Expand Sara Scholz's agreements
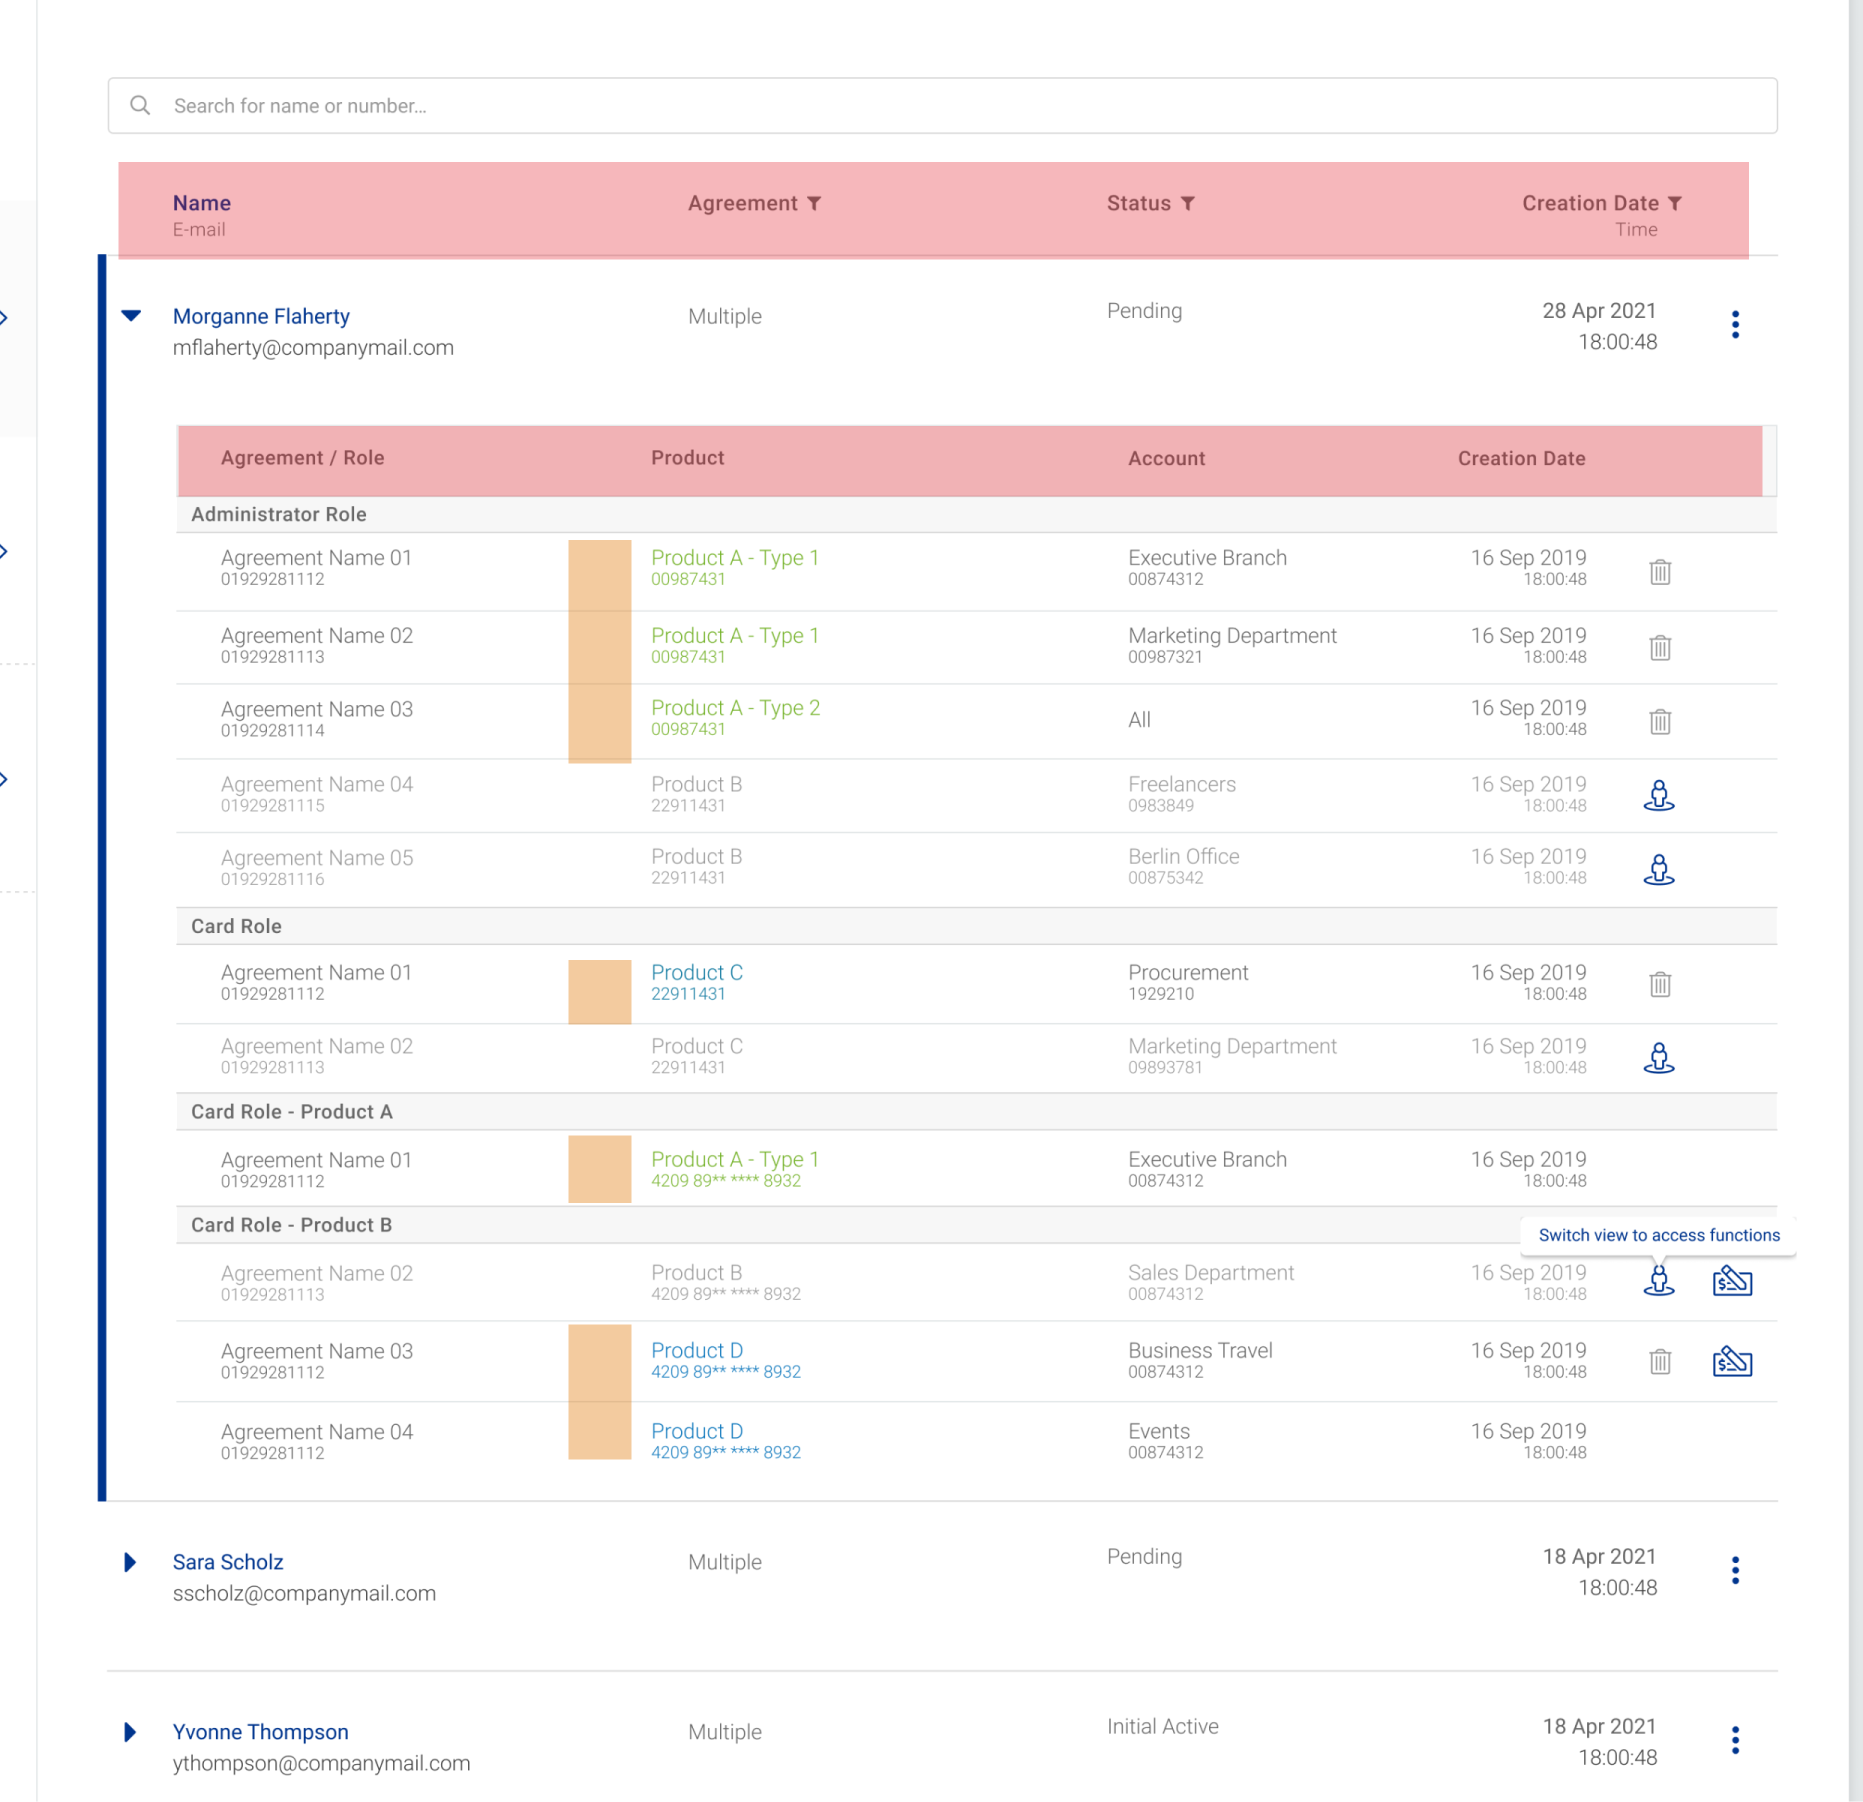This screenshot has width=1863, height=1802. (129, 1562)
